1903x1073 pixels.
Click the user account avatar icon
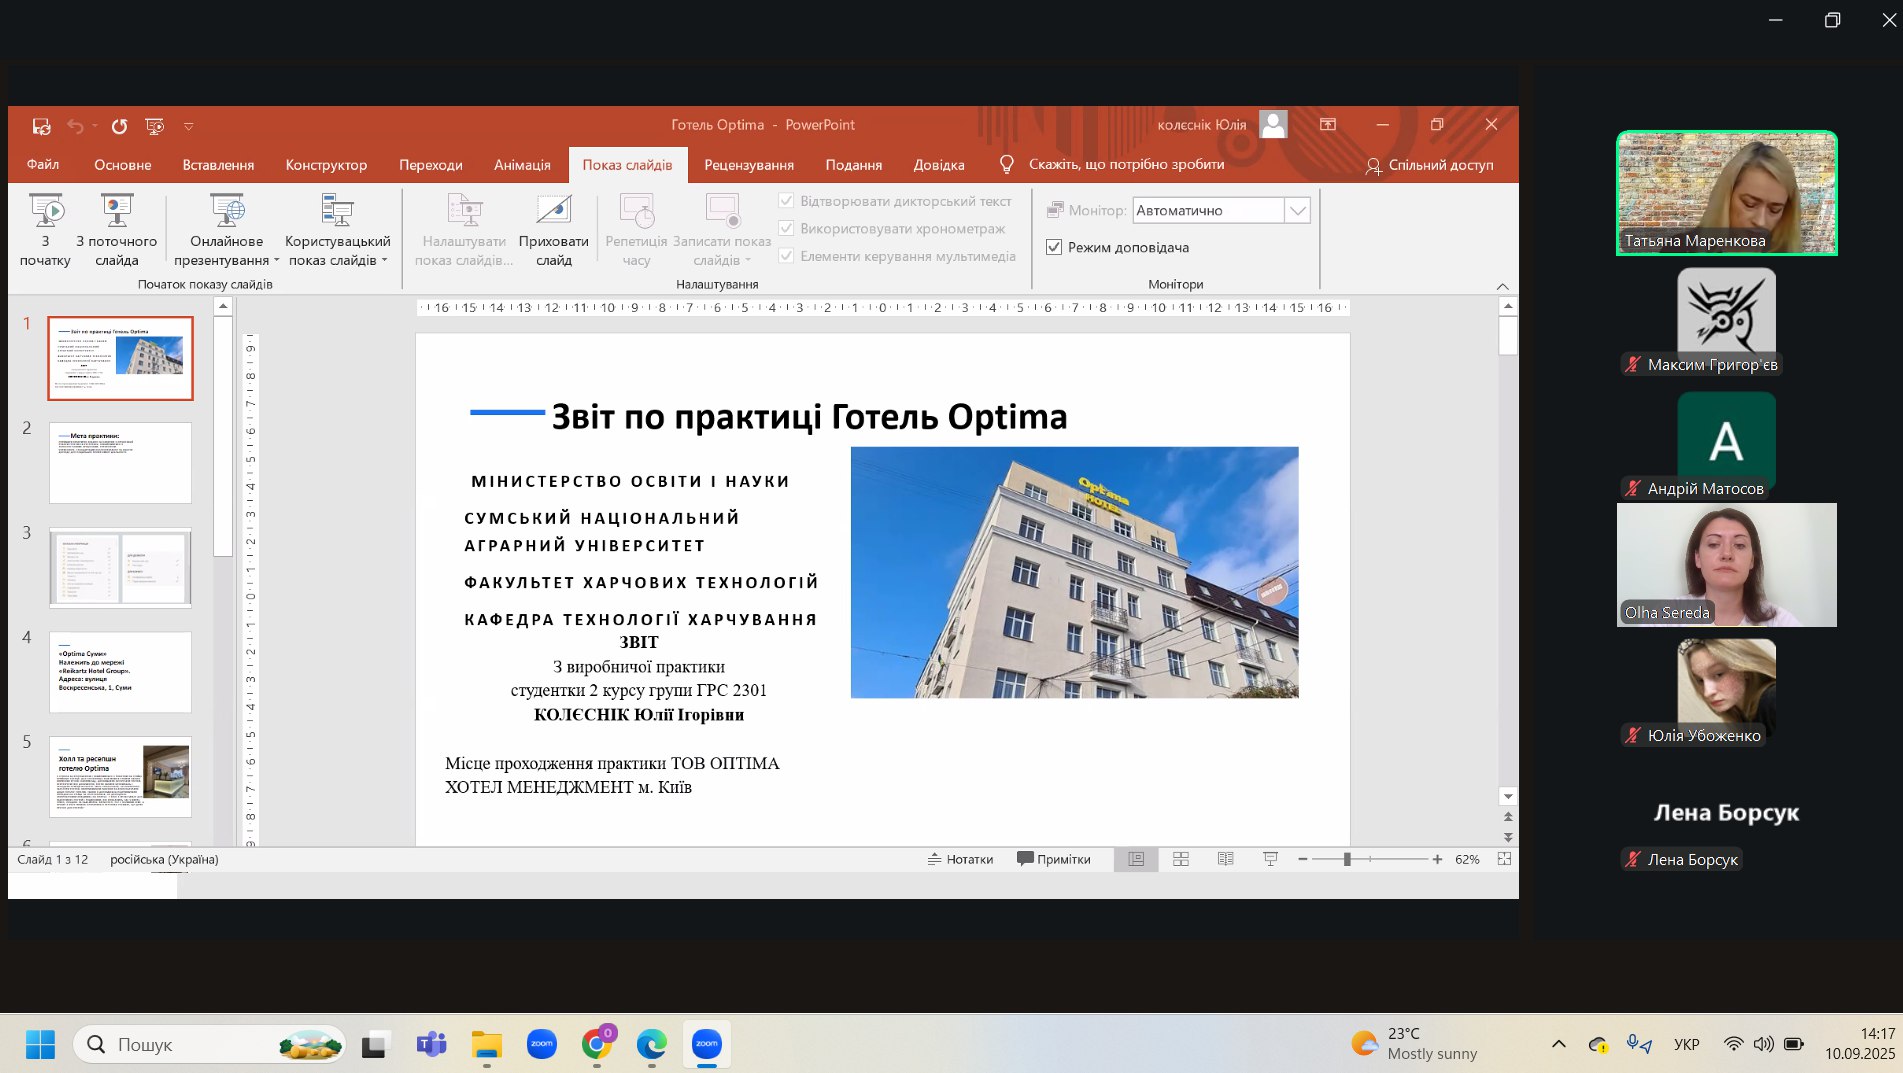(1273, 125)
